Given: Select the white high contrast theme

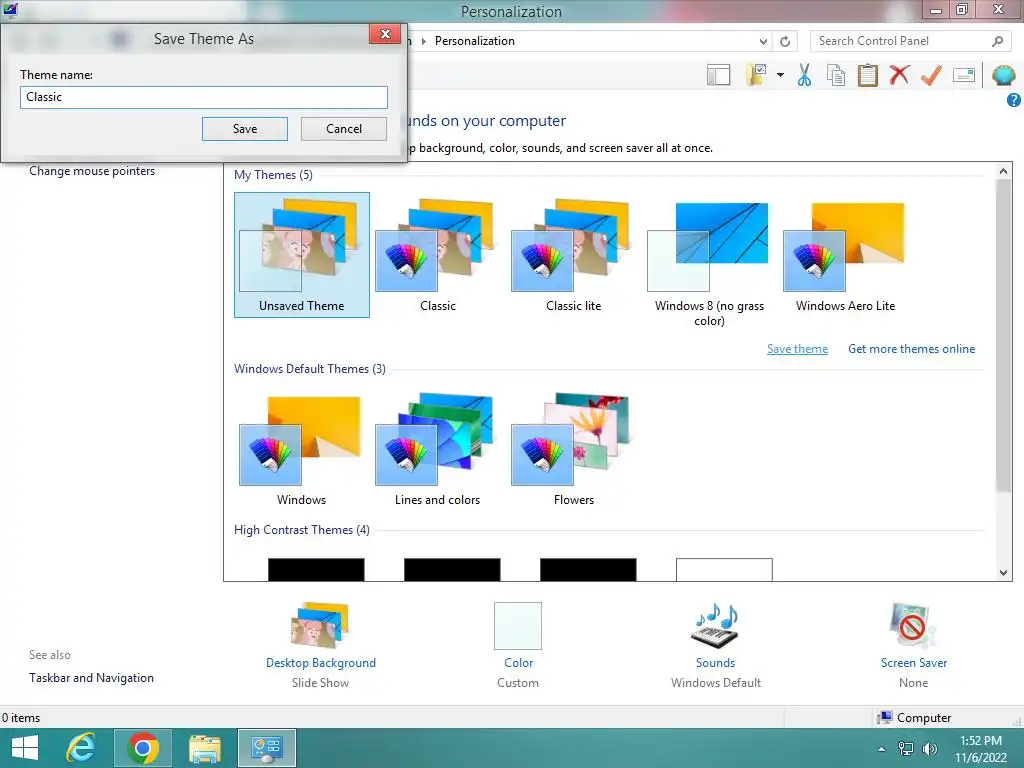Looking at the screenshot, I should click(724, 569).
